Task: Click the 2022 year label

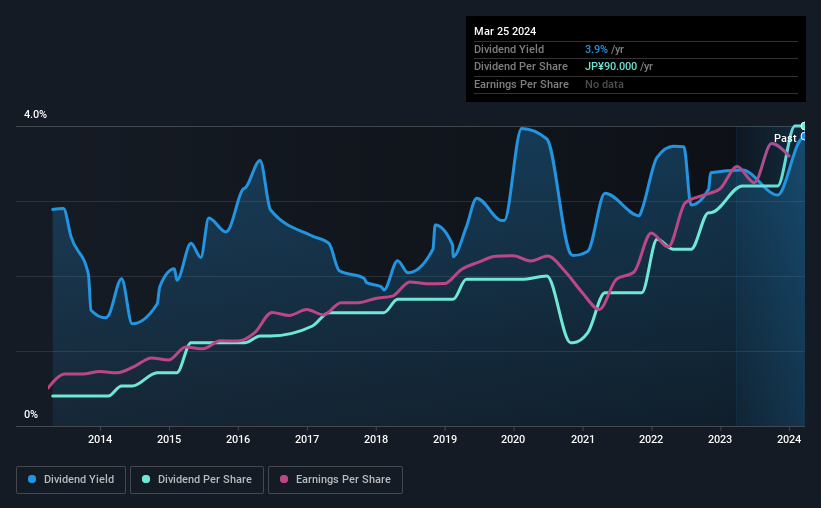Action: 651,438
